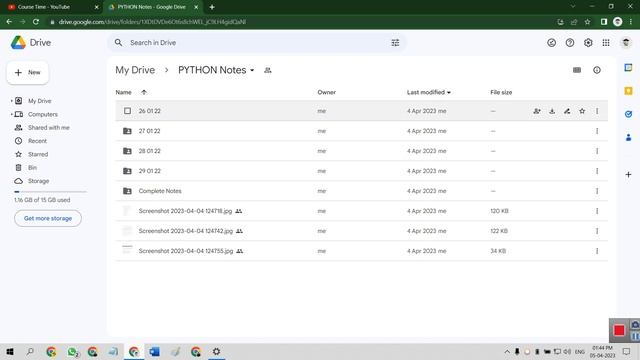
Task: Open more actions for 27 01 22
Action: tap(597, 131)
